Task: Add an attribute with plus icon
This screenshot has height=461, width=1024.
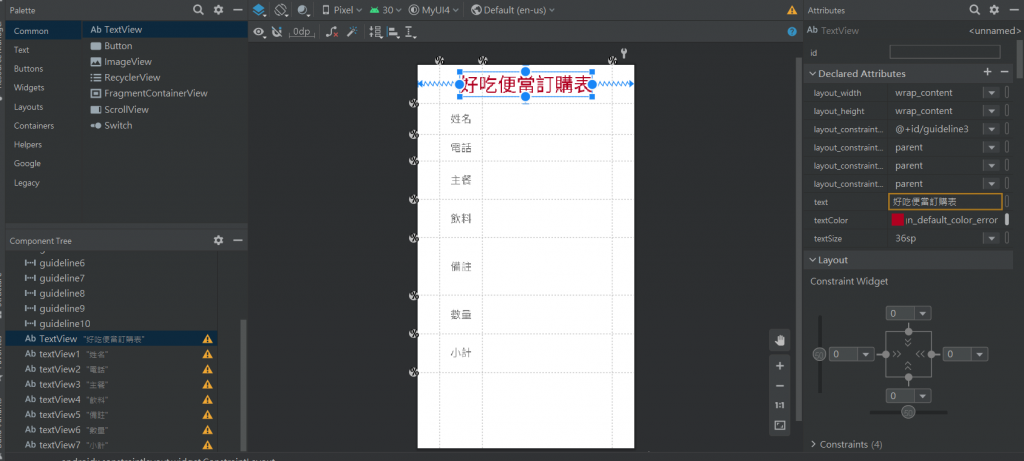Action: [x=987, y=72]
